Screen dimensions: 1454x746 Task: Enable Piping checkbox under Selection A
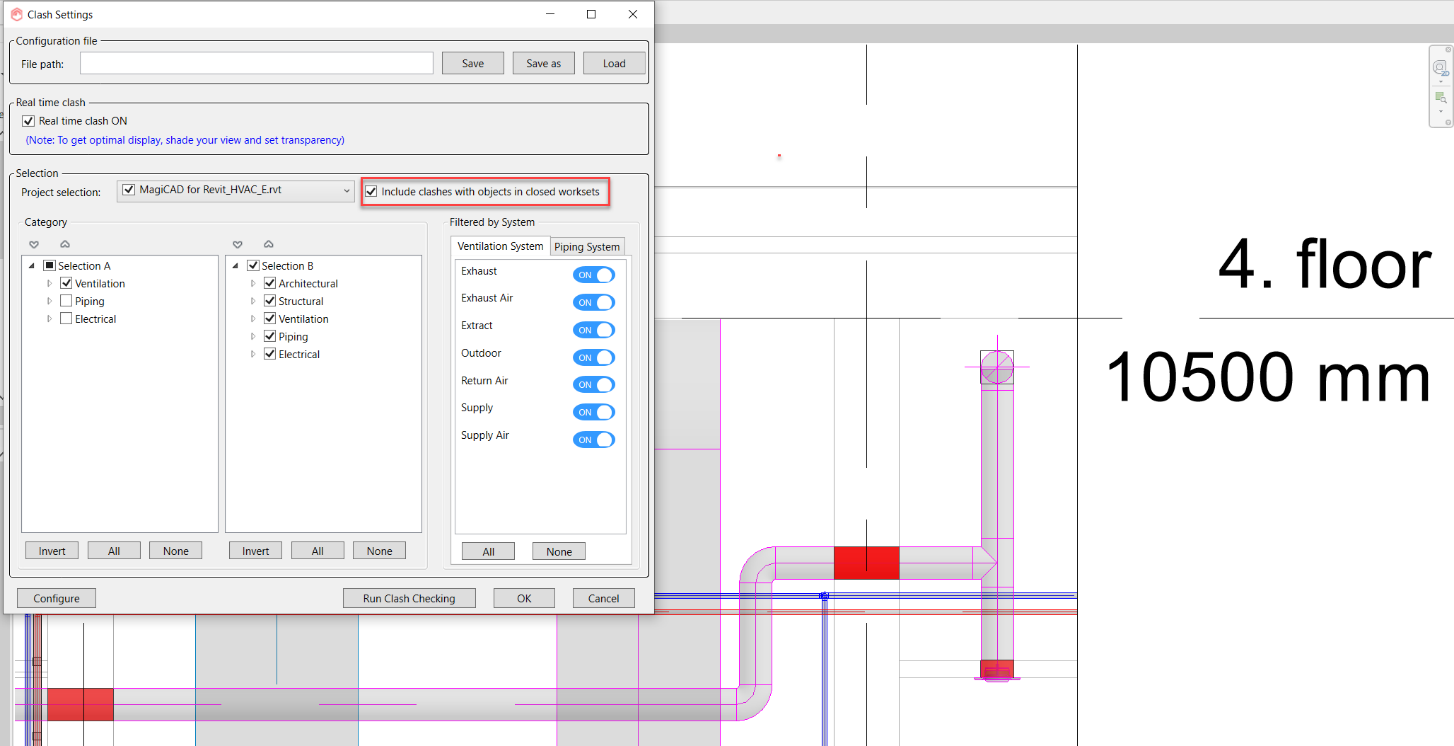(x=66, y=301)
